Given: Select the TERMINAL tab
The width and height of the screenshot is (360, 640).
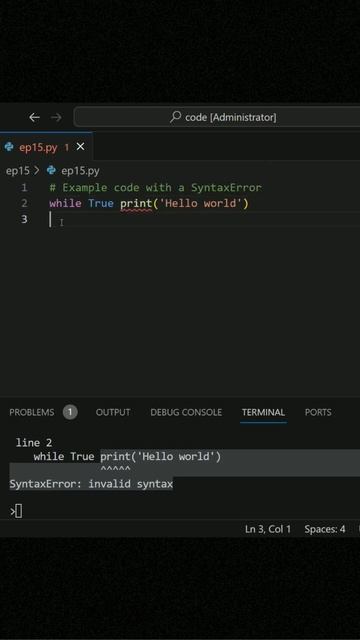Looking at the screenshot, I should pos(263,412).
